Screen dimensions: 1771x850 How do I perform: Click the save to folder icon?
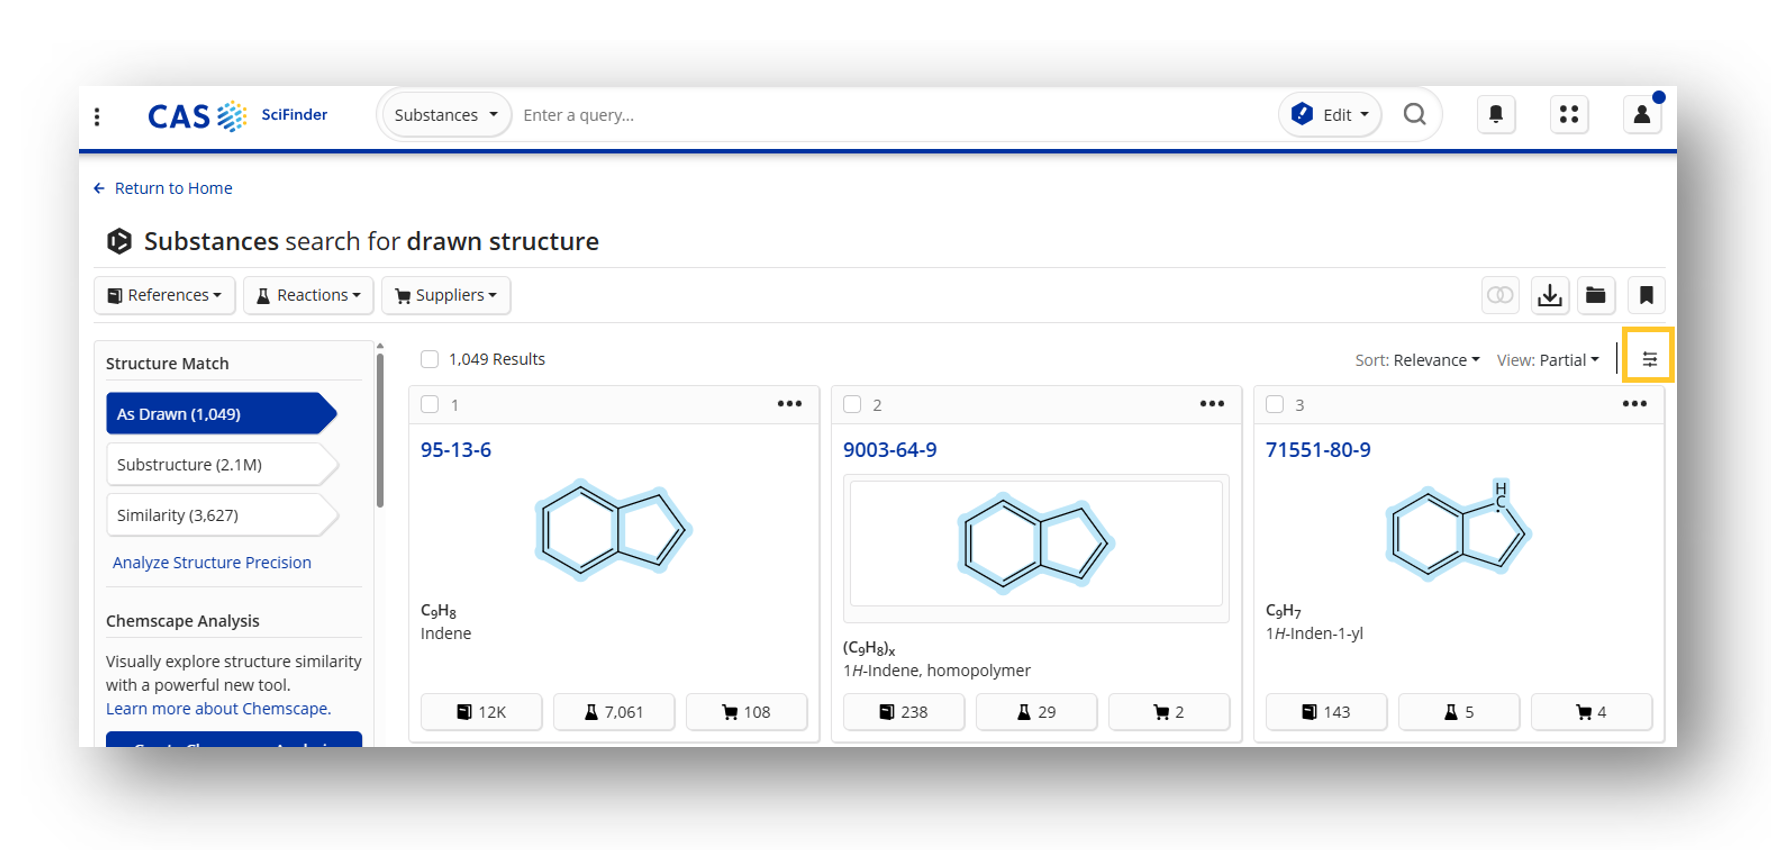point(1596,295)
